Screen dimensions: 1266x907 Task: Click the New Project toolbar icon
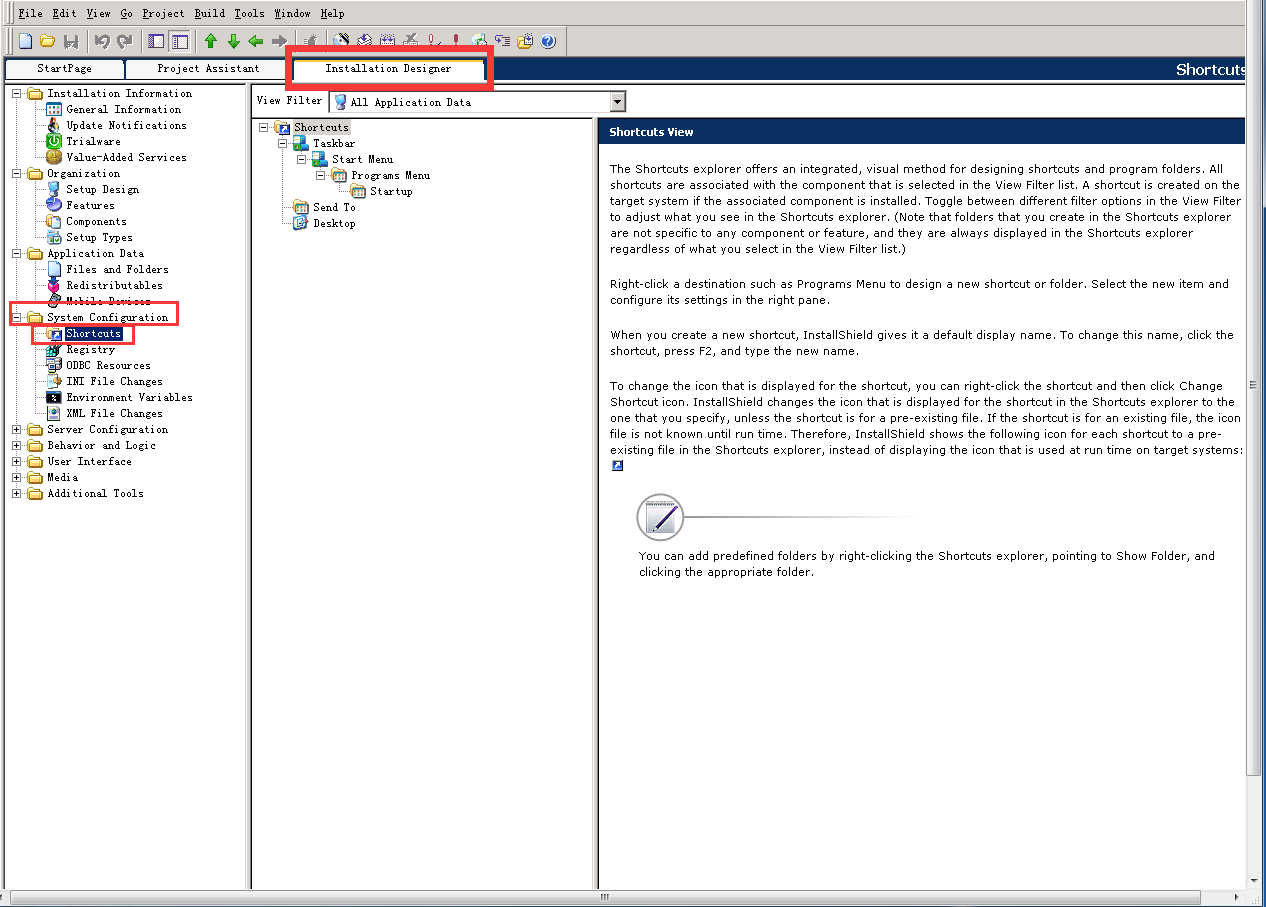(x=26, y=41)
